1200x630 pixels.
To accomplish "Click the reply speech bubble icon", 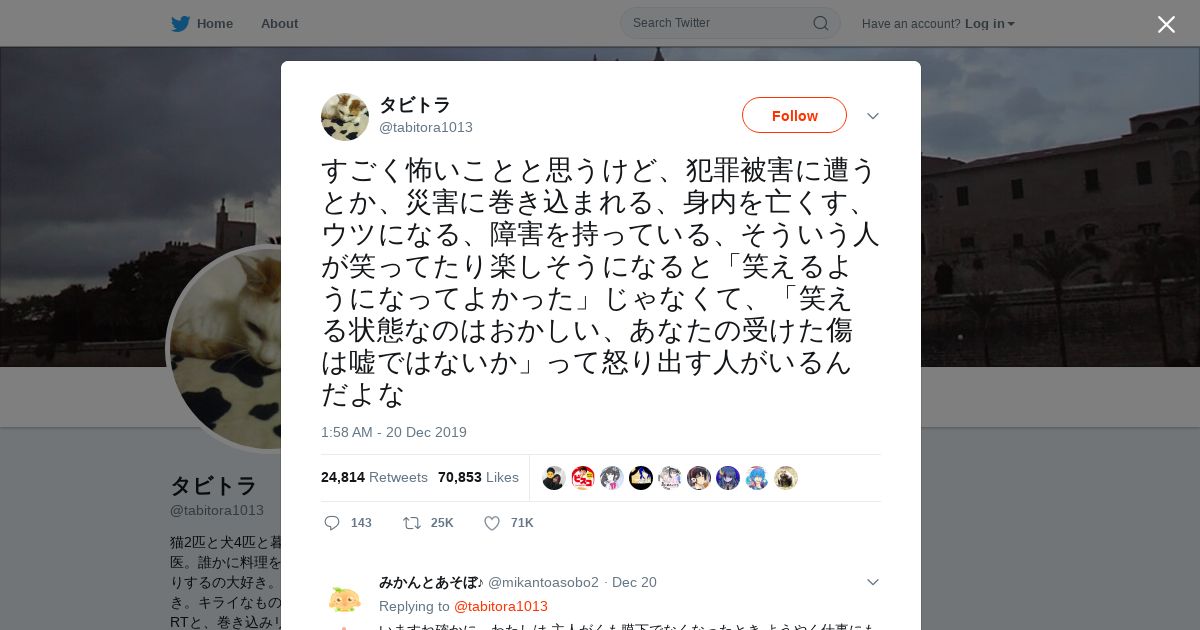I will [x=332, y=523].
